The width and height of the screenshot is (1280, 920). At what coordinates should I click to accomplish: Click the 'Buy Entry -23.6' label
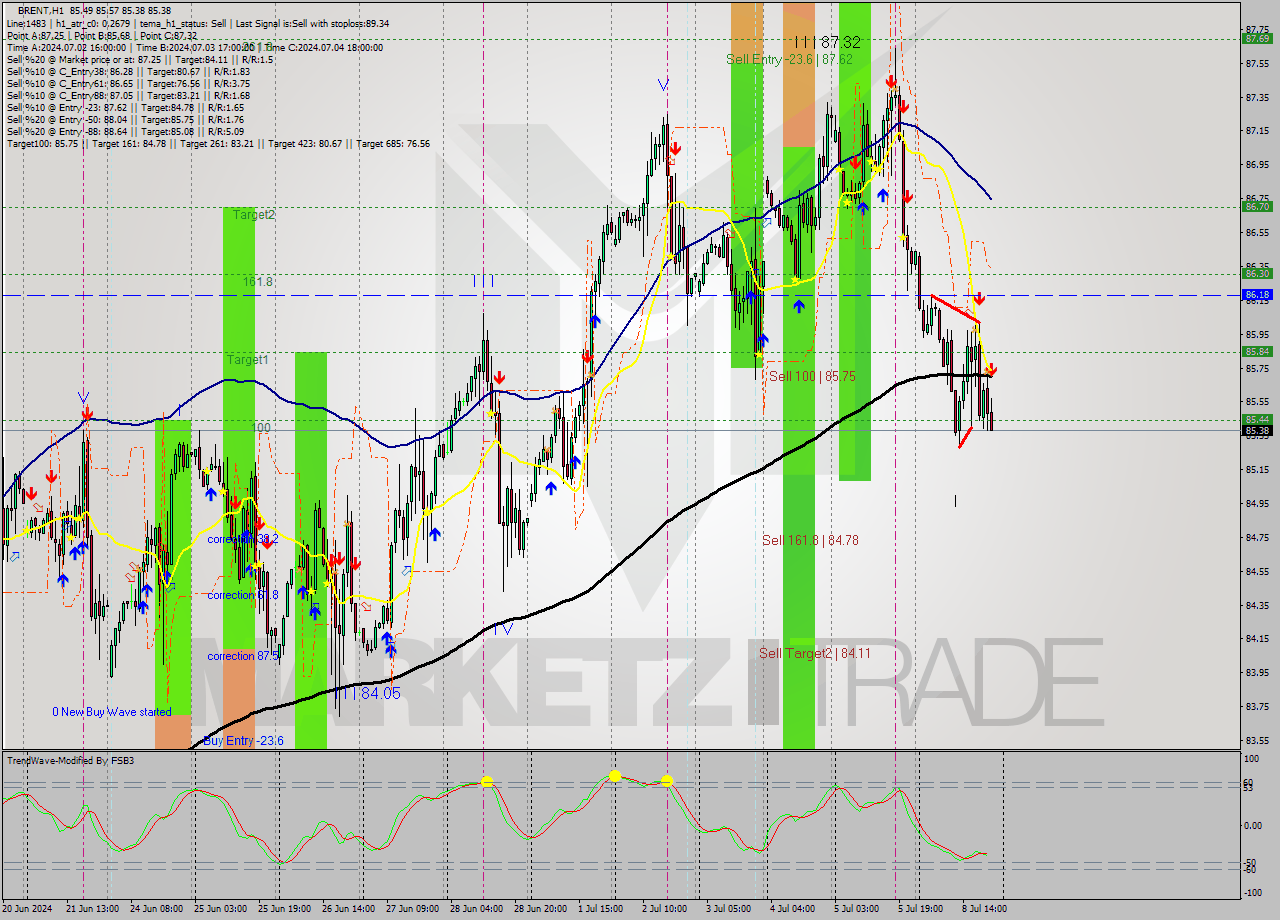243,740
